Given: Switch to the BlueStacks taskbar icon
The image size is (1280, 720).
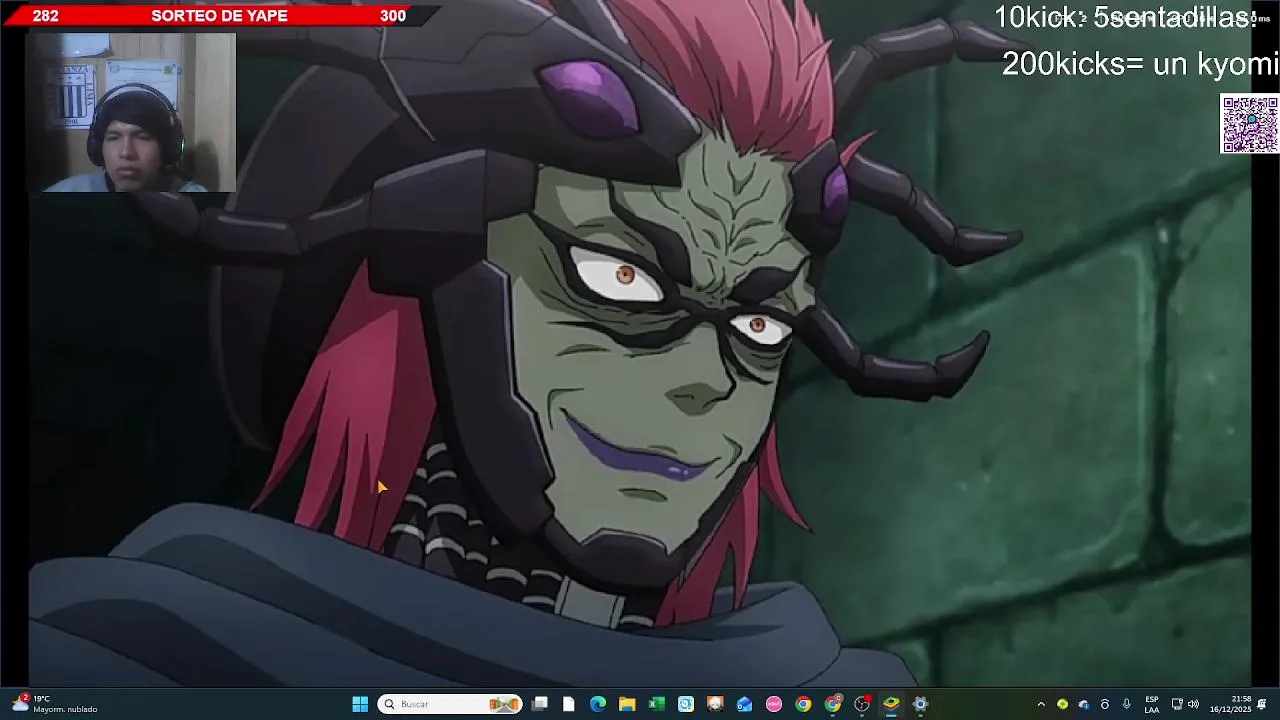Looking at the screenshot, I should [891, 704].
